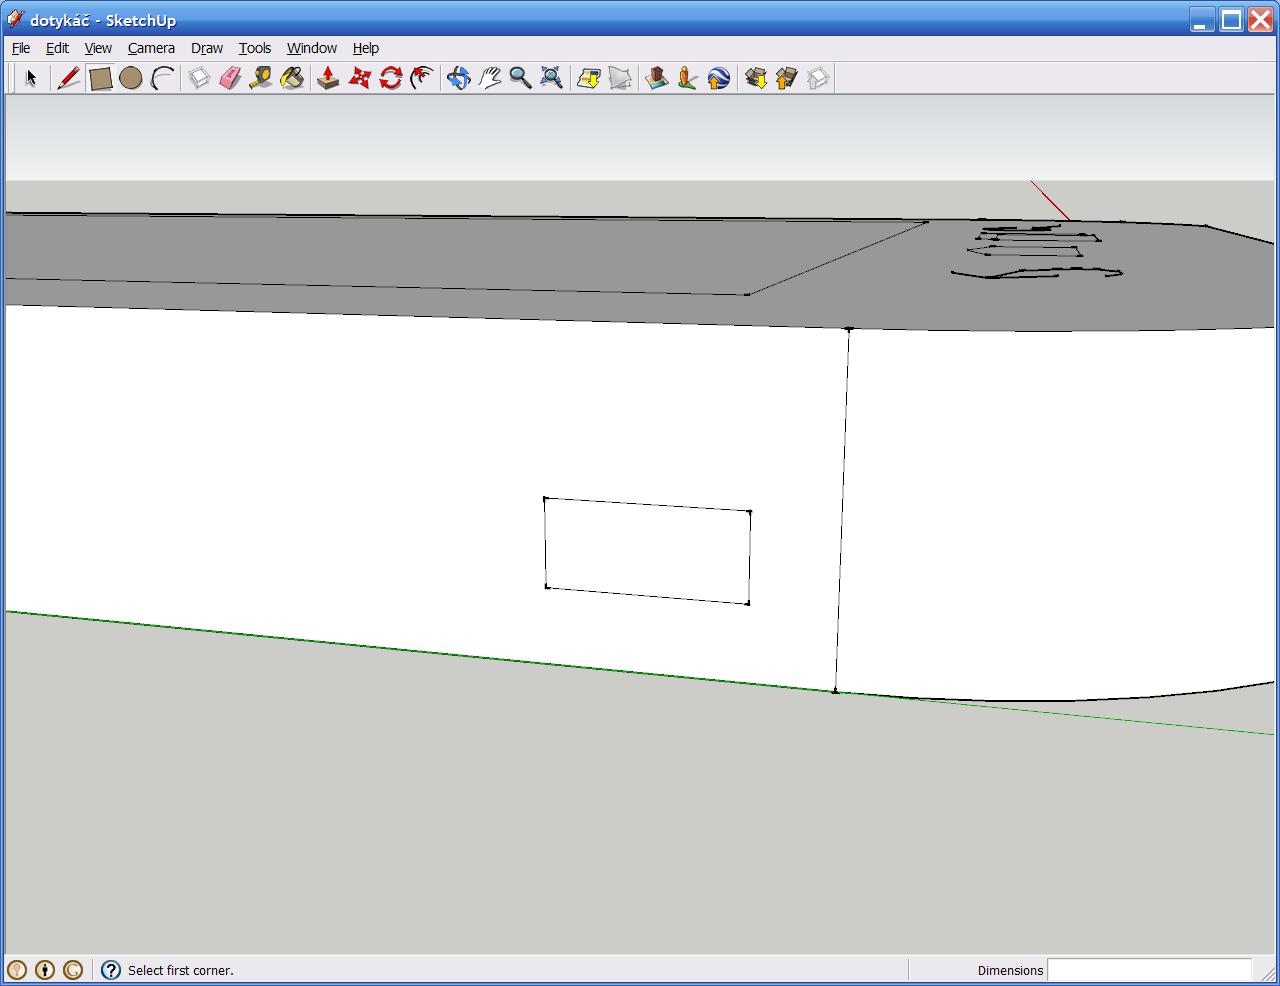Click the Tape Measure tool

tap(261, 78)
